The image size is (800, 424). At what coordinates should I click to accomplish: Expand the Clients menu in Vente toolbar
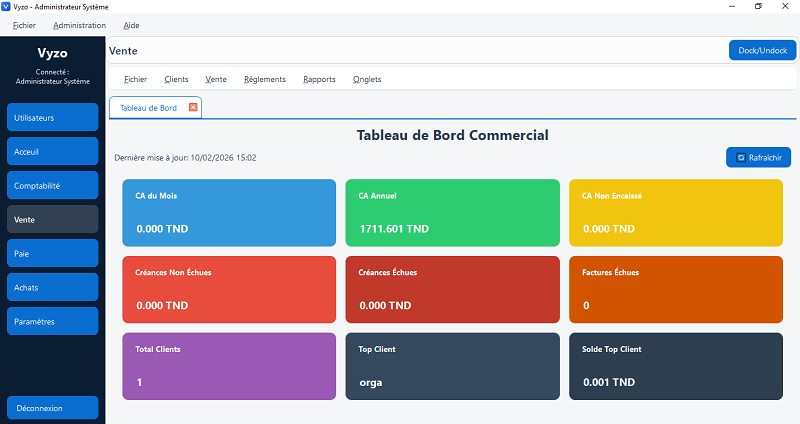click(176, 79)
